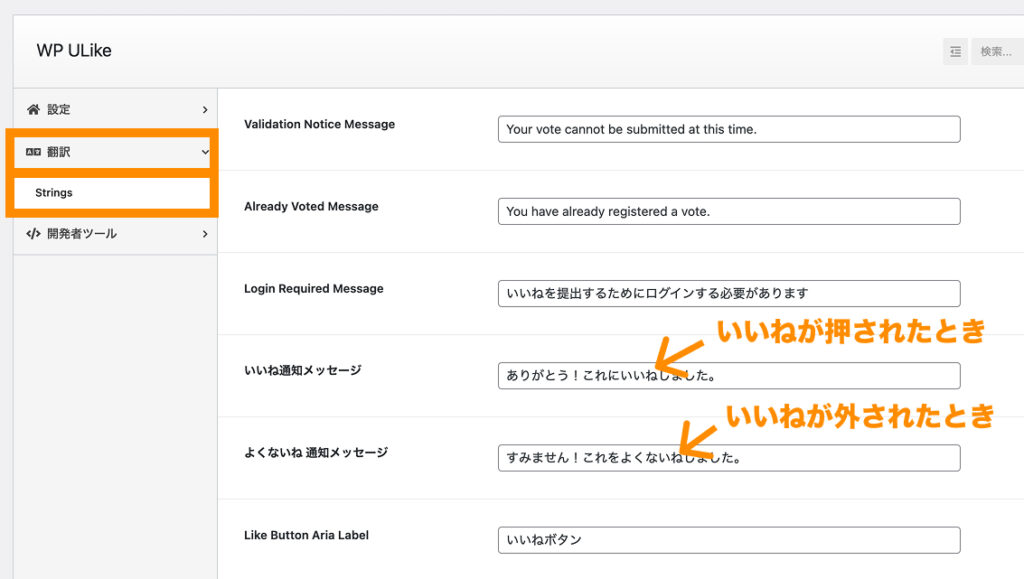Image resolution: width=1024 pixels, height=579 pixels.
Task: Focus the 検索 search box
Action: coord(997,51)
